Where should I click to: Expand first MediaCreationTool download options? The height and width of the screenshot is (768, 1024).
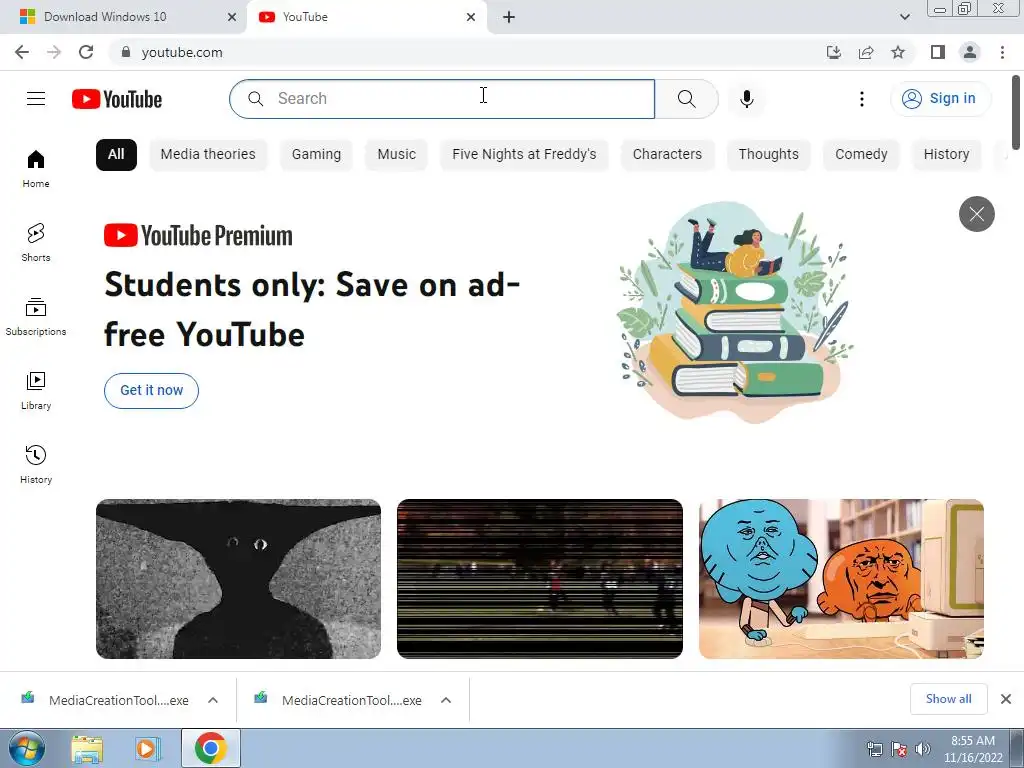(213, 700)
